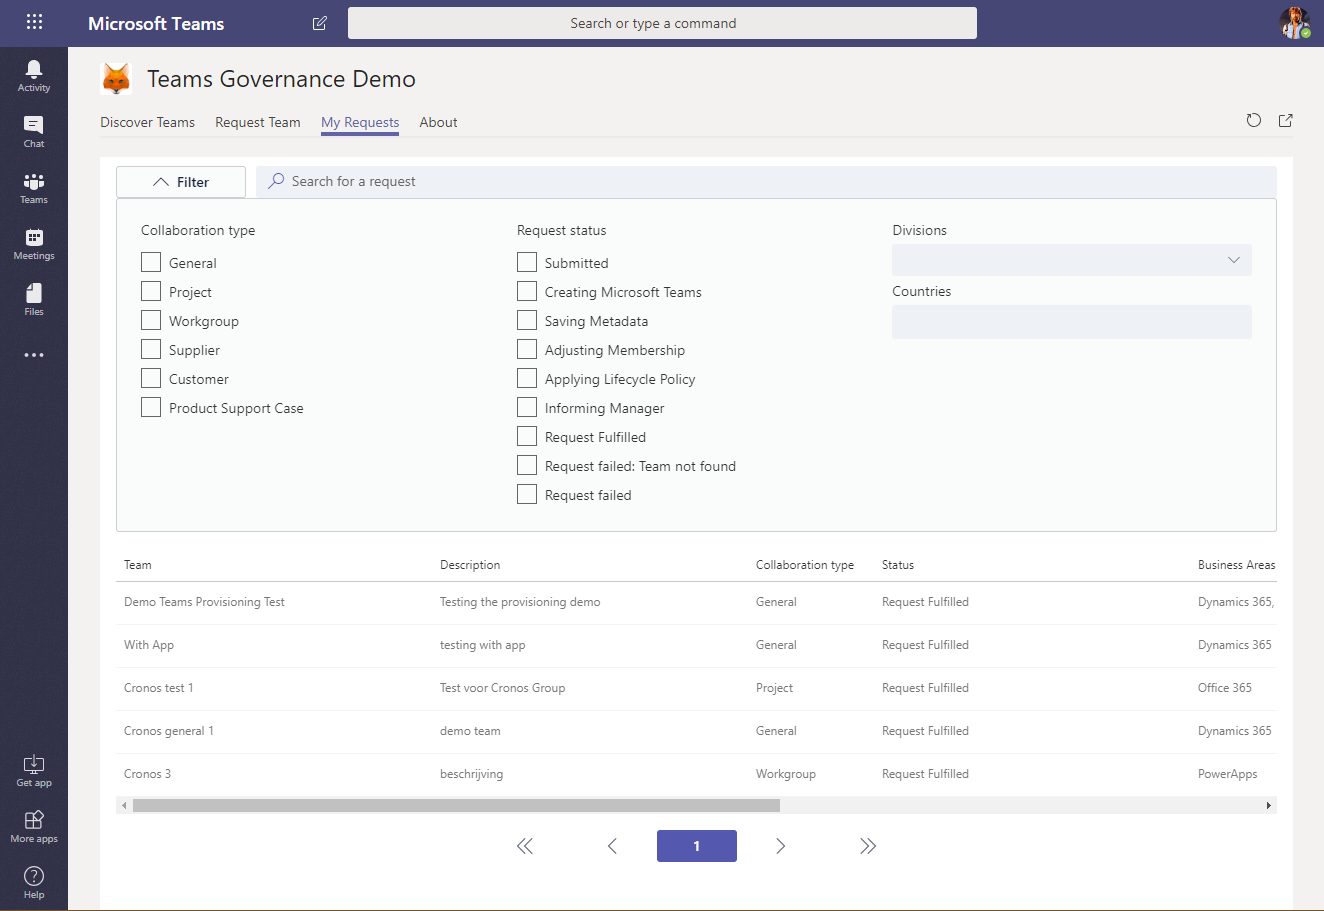Open Teams in the sidebar

34,187
